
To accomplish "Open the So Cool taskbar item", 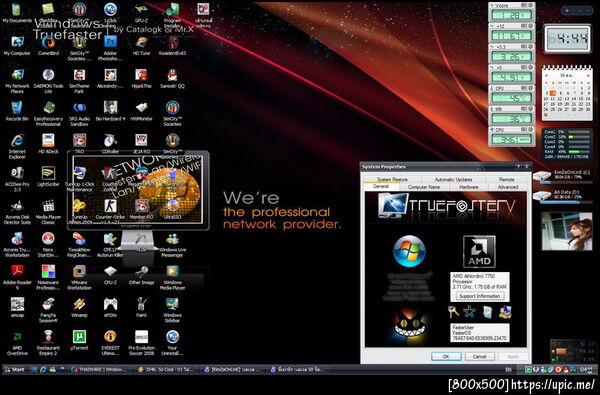I will (166, 369).
